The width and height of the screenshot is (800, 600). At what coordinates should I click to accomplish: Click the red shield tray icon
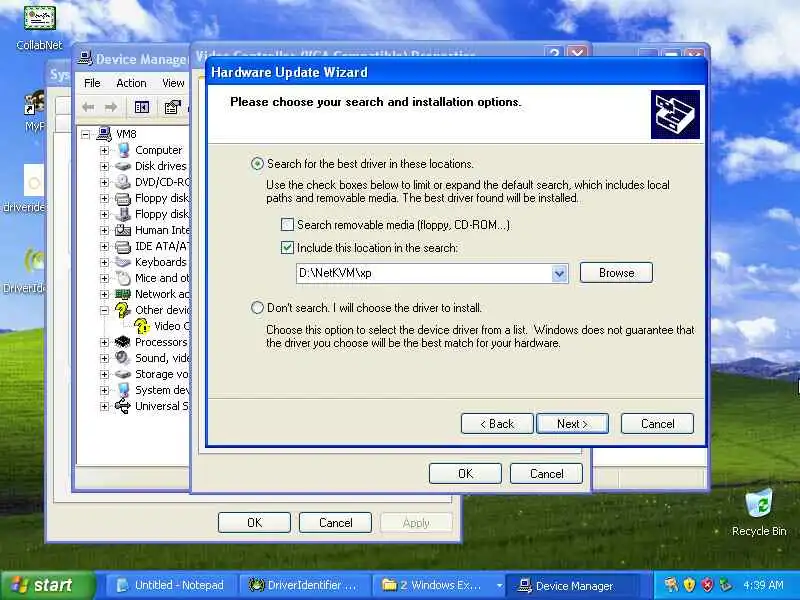point(707,585)
